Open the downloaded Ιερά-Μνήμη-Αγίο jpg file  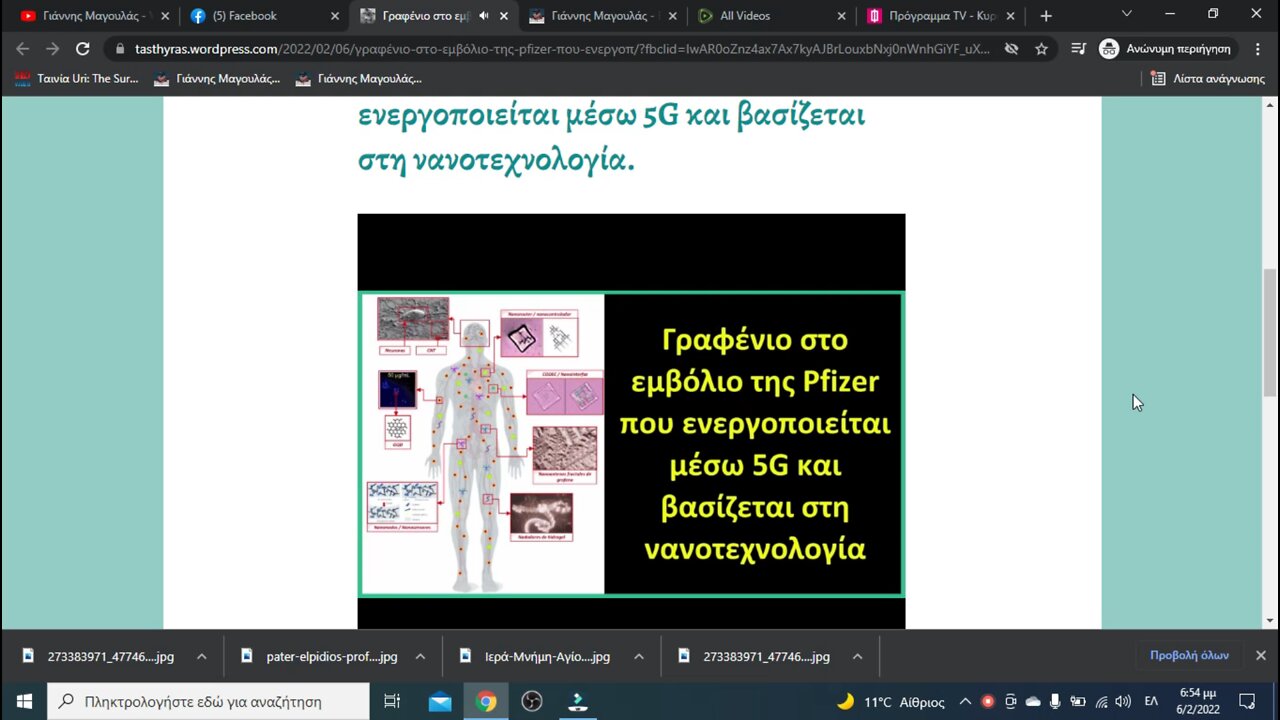535,656
